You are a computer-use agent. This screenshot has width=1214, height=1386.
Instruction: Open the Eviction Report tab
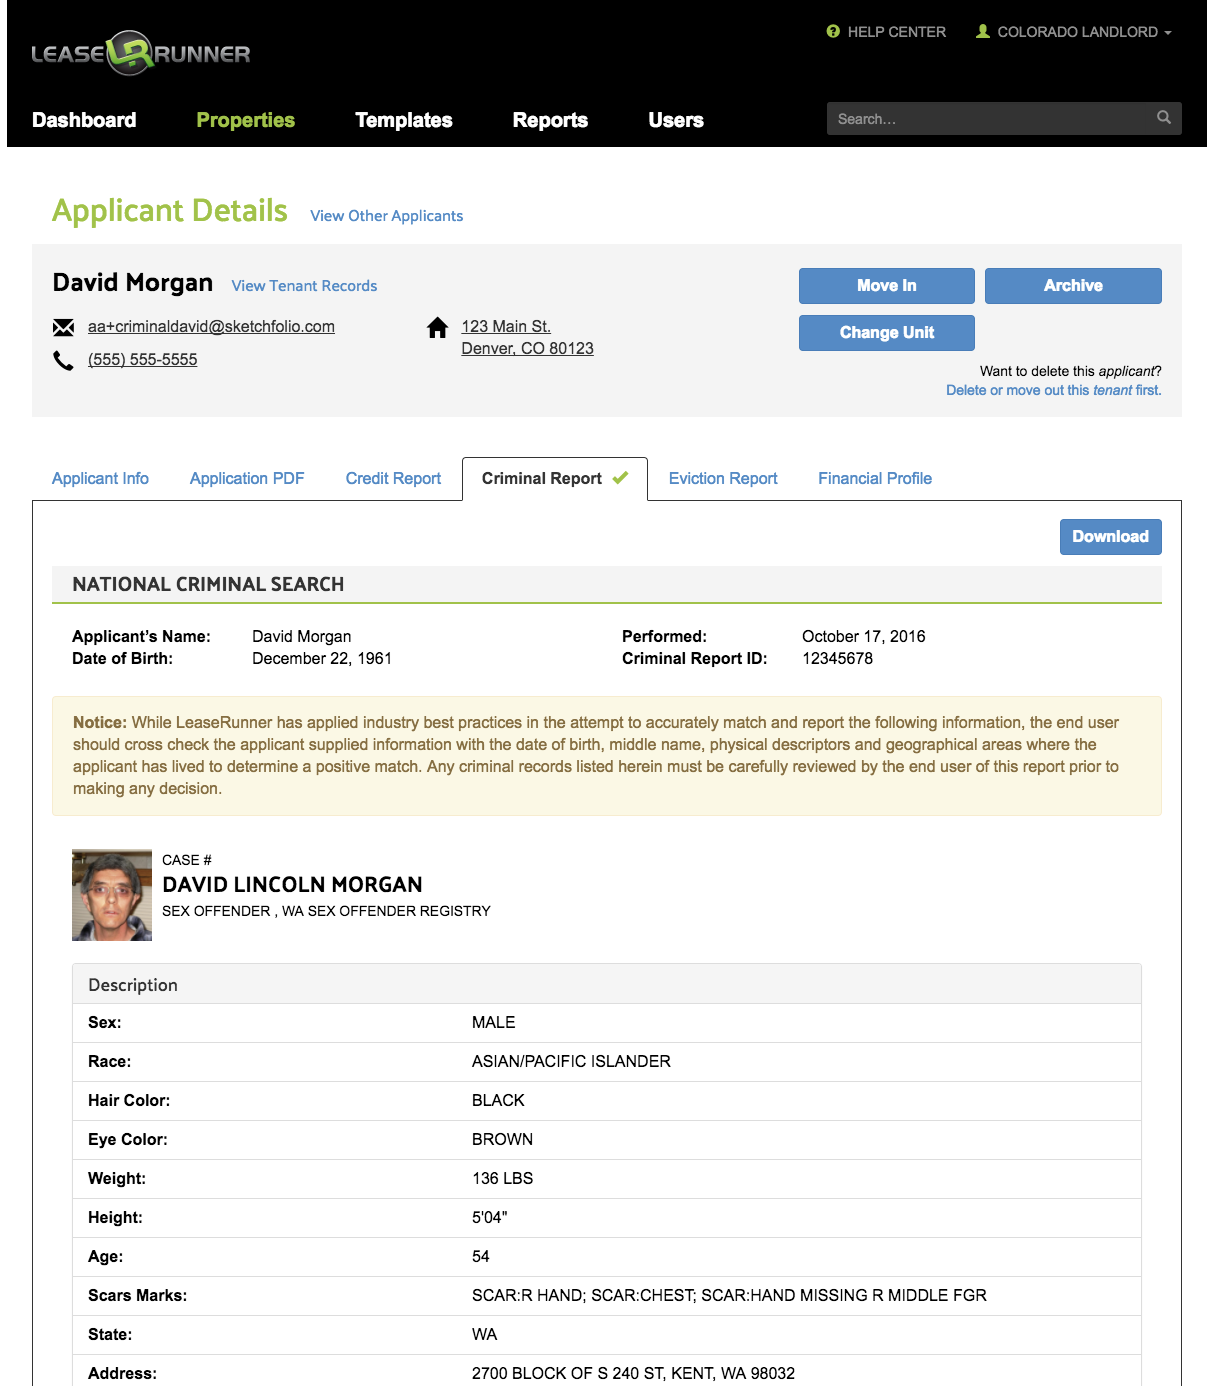[x=722, y=478]
